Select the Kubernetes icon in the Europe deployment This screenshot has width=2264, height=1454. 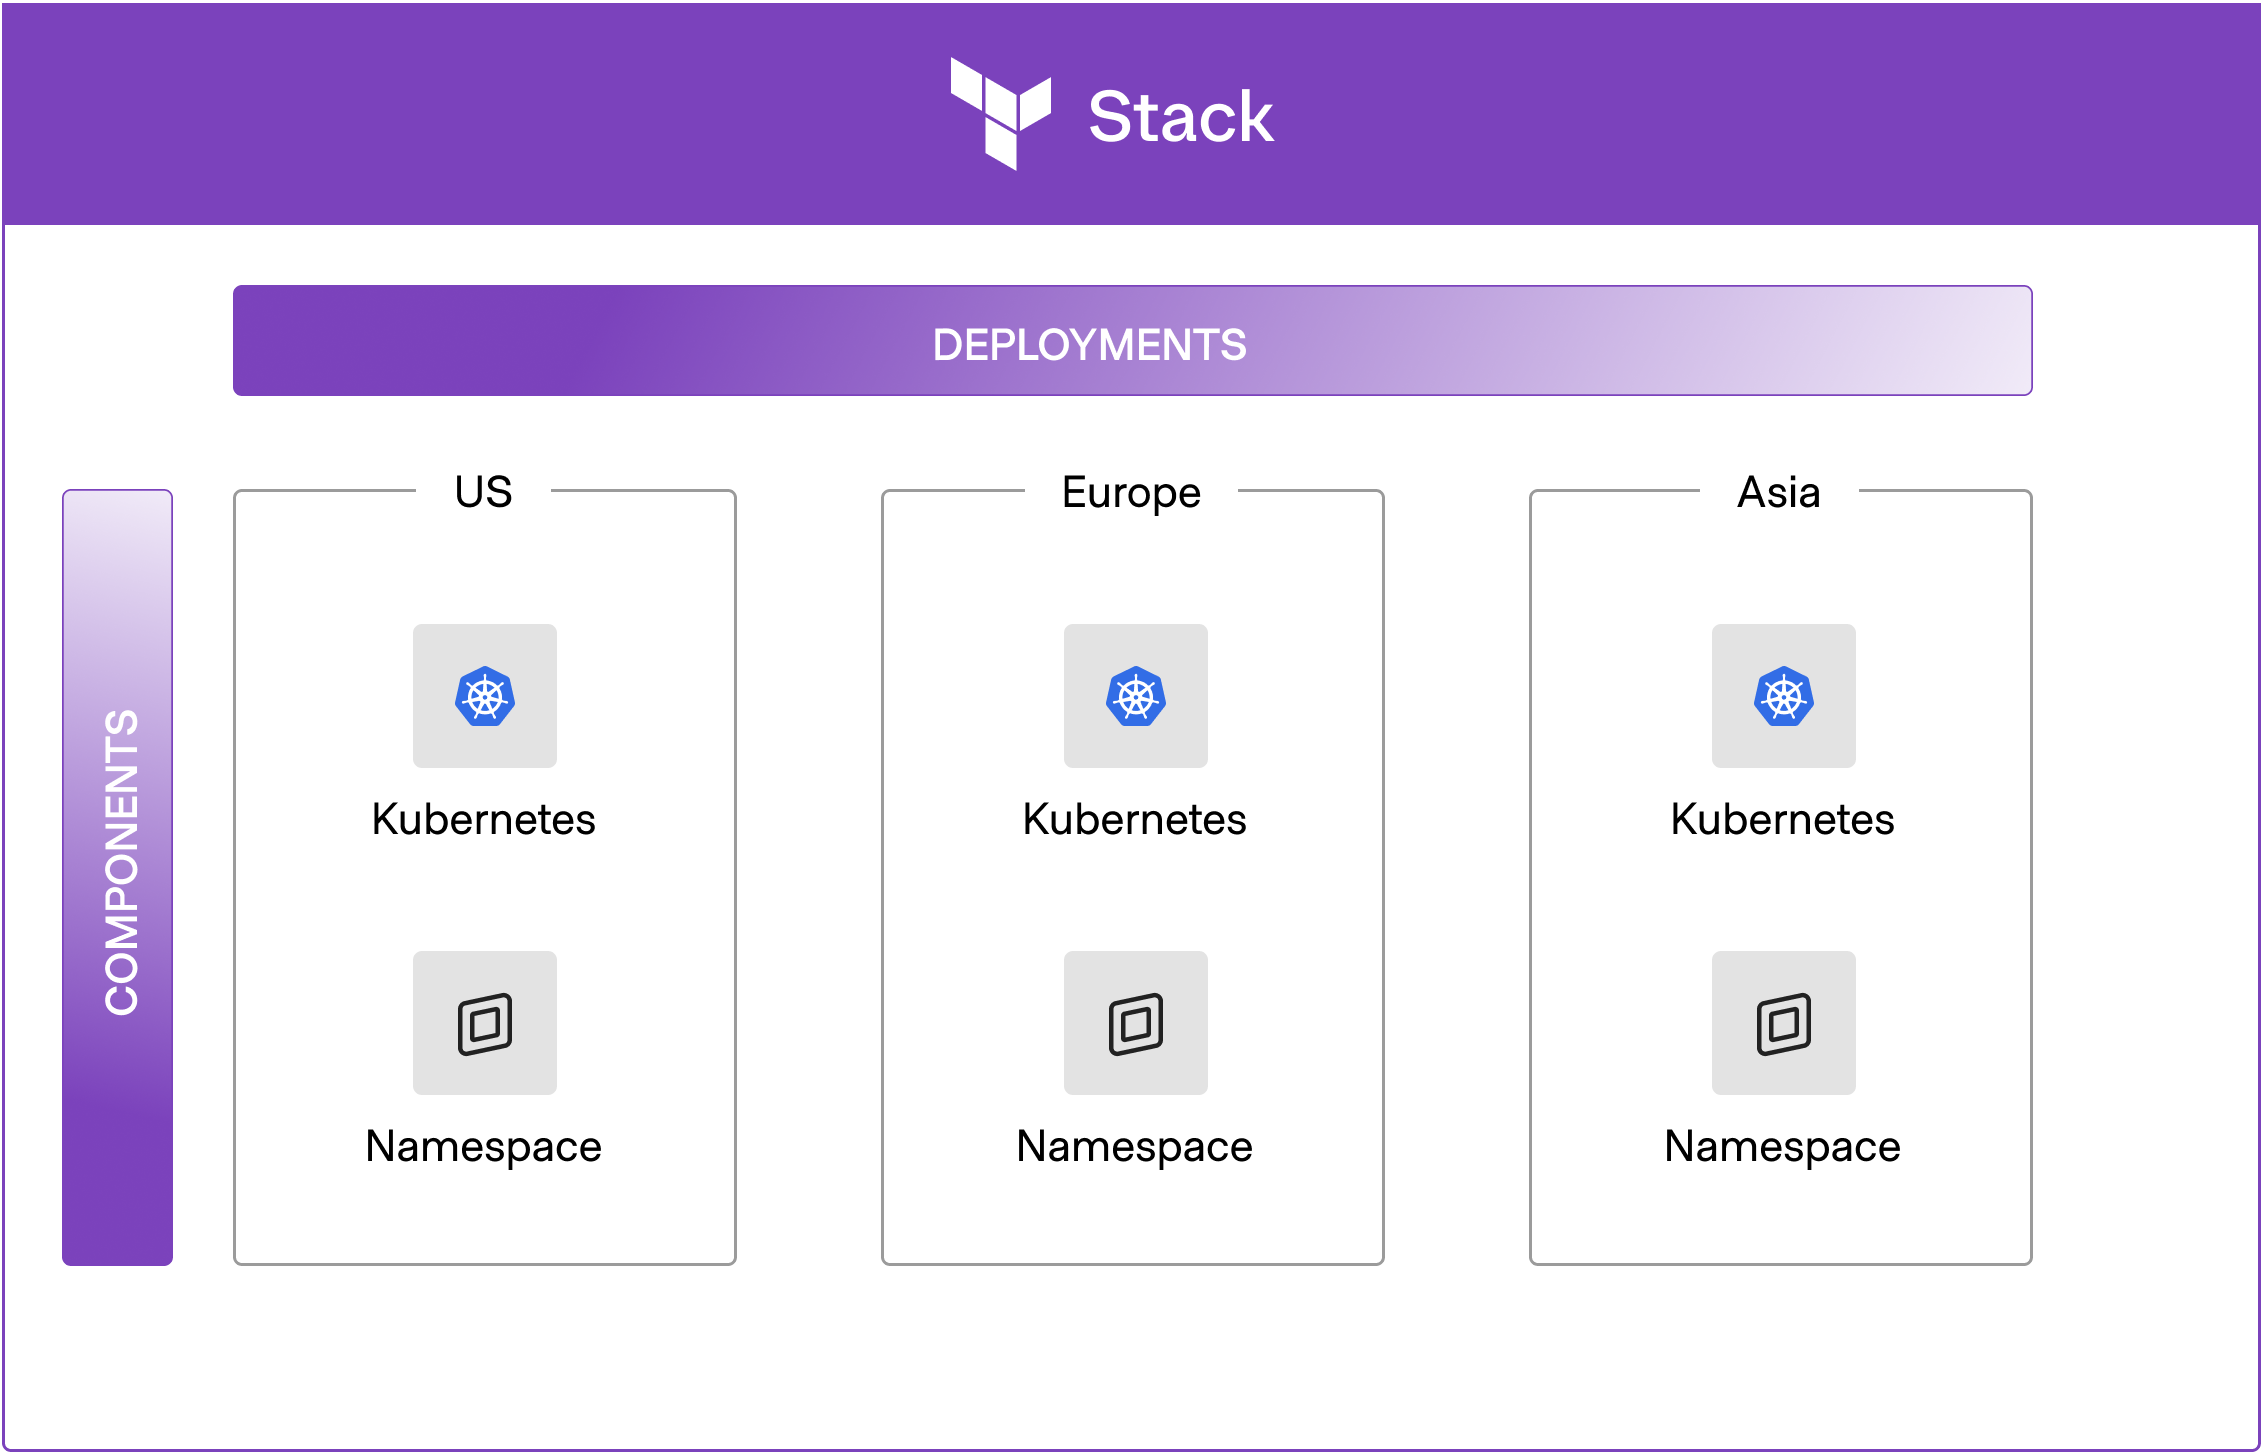[x=1134, y=696]
